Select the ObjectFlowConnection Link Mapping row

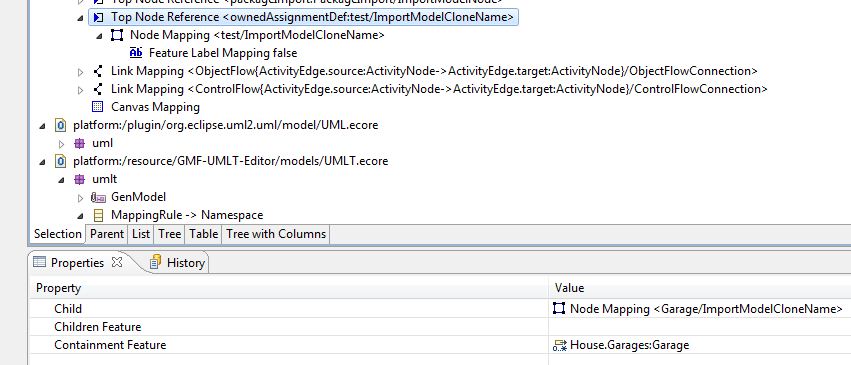pos(434,71)
